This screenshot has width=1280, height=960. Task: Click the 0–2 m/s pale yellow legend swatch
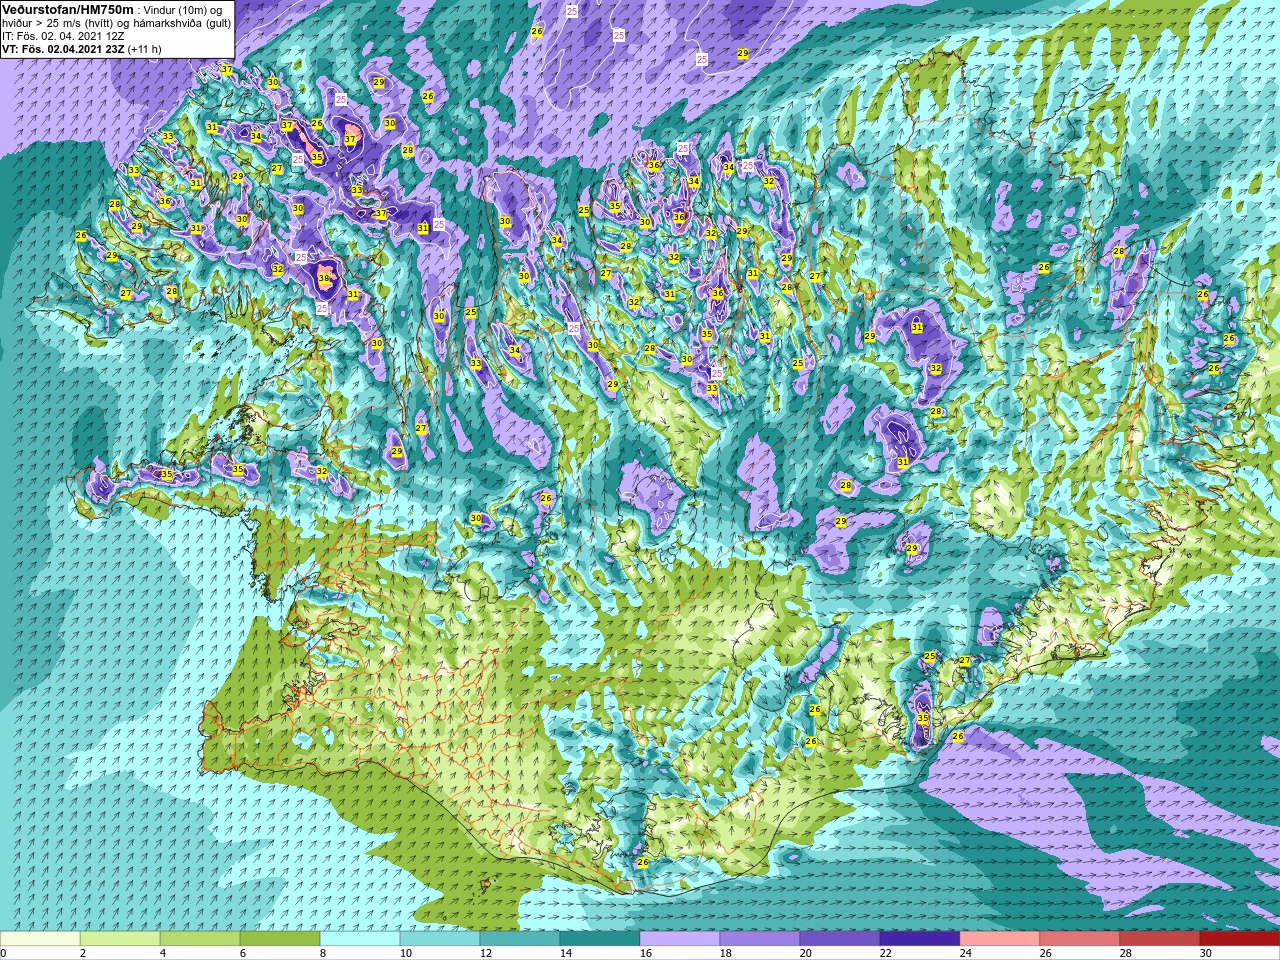(40, 939)
